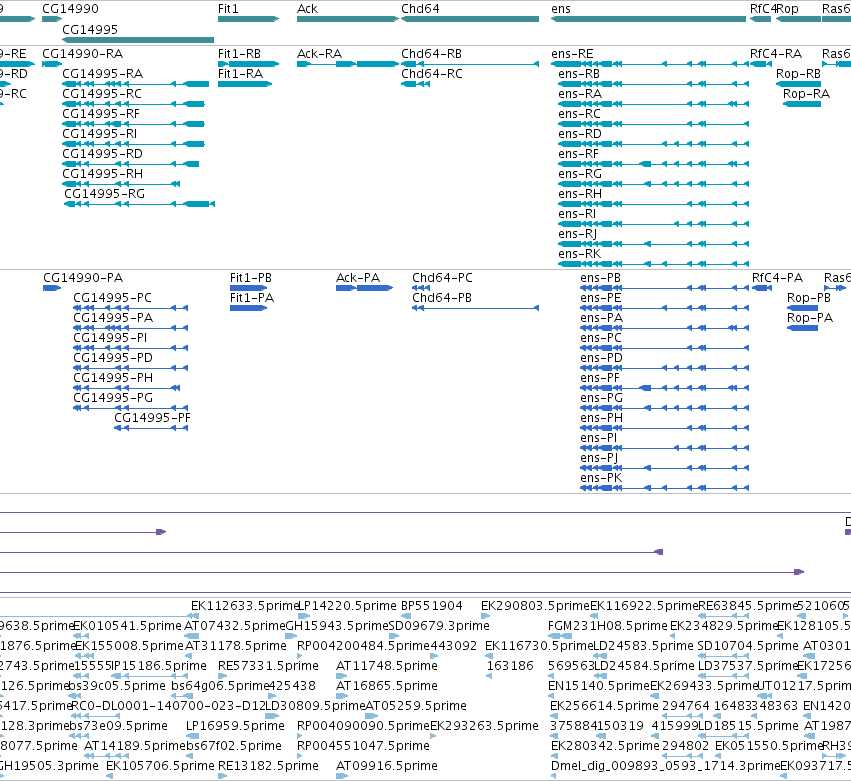Click transcript ens-RE

click(650, 64)
